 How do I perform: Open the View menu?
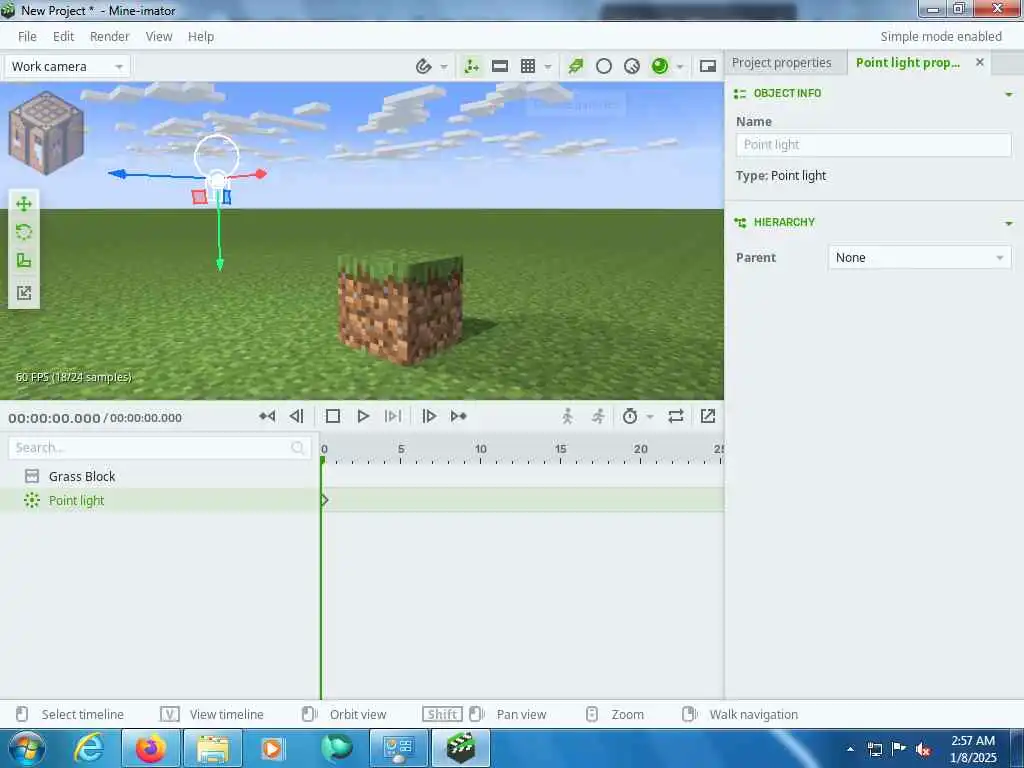click(x=159, y=37)
